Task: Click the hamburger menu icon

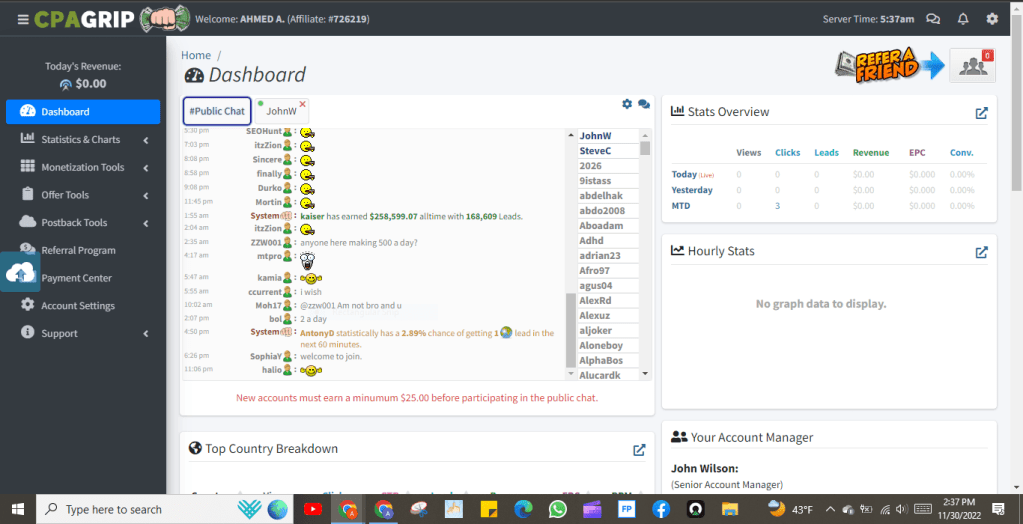Action: click(x=22, y=19)
